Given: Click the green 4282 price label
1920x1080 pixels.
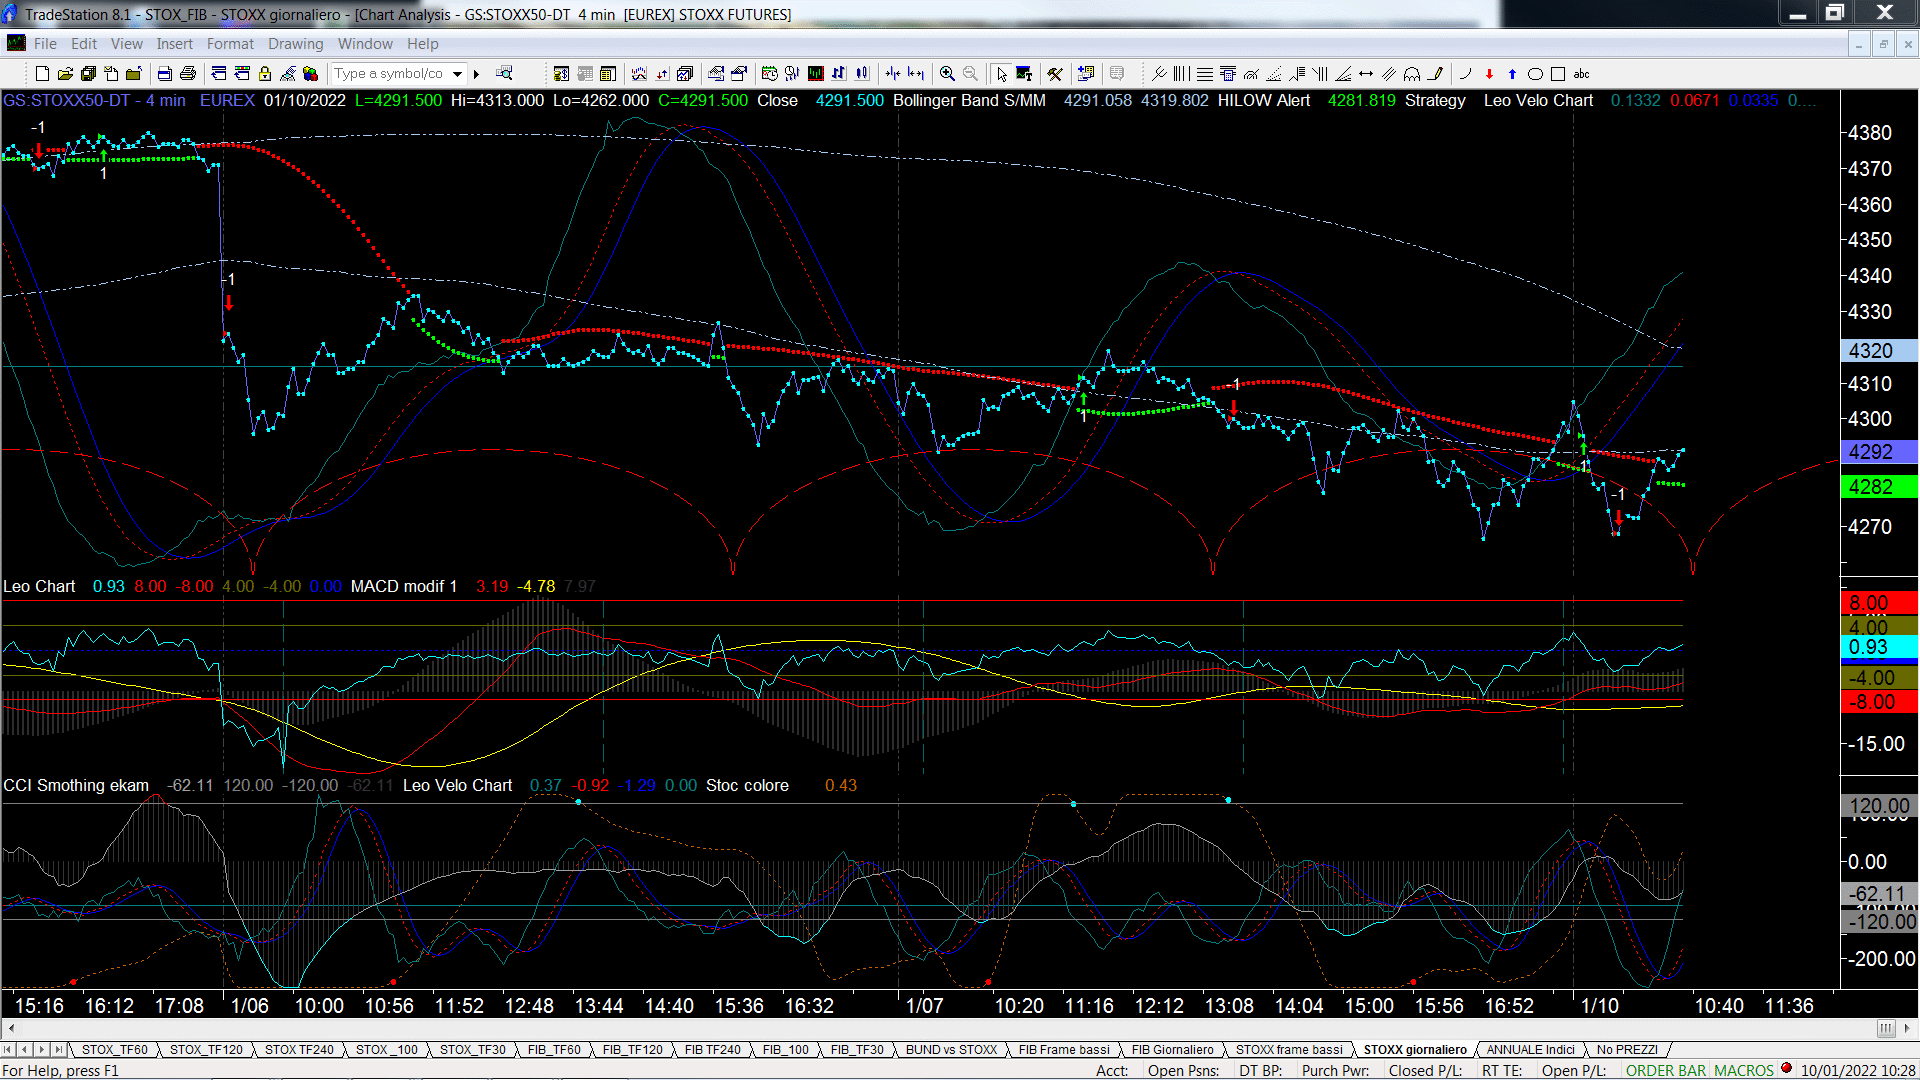Looking at the screenshot, I should (x=1879, y=487).
